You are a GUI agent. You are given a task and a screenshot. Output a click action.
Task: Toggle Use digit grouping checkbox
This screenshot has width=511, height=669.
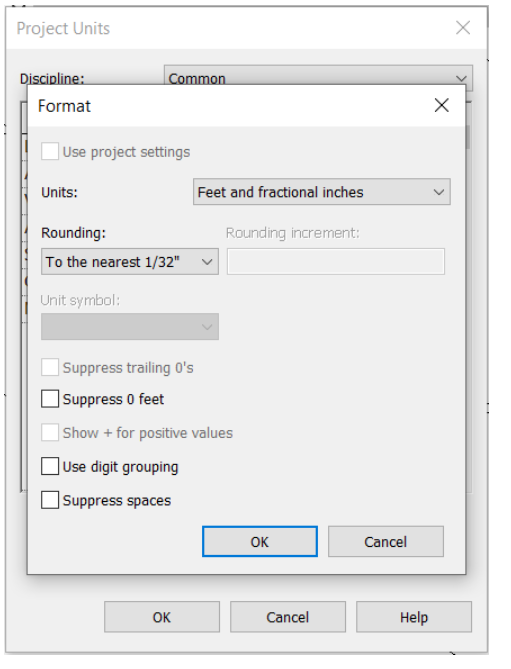[x=50, y=466]
